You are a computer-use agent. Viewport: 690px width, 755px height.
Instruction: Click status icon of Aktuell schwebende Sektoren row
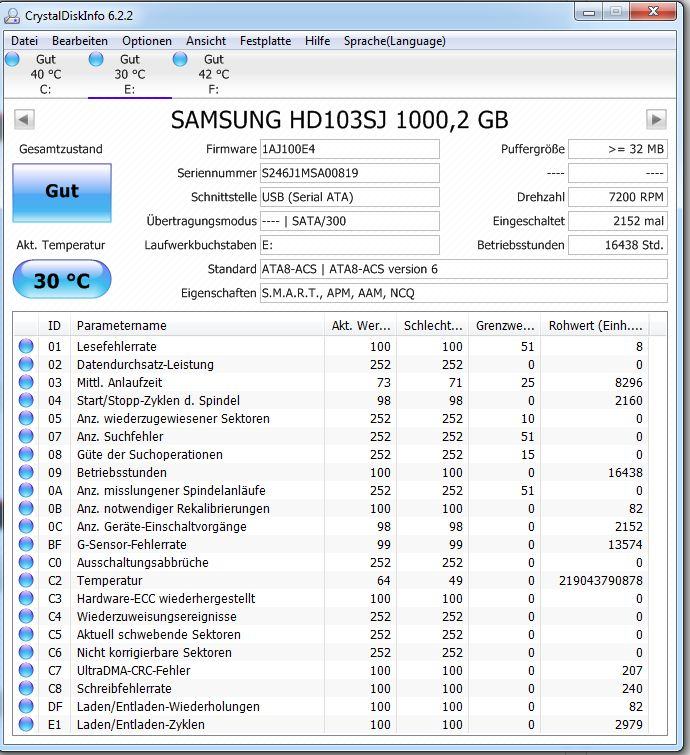(26, 634)
